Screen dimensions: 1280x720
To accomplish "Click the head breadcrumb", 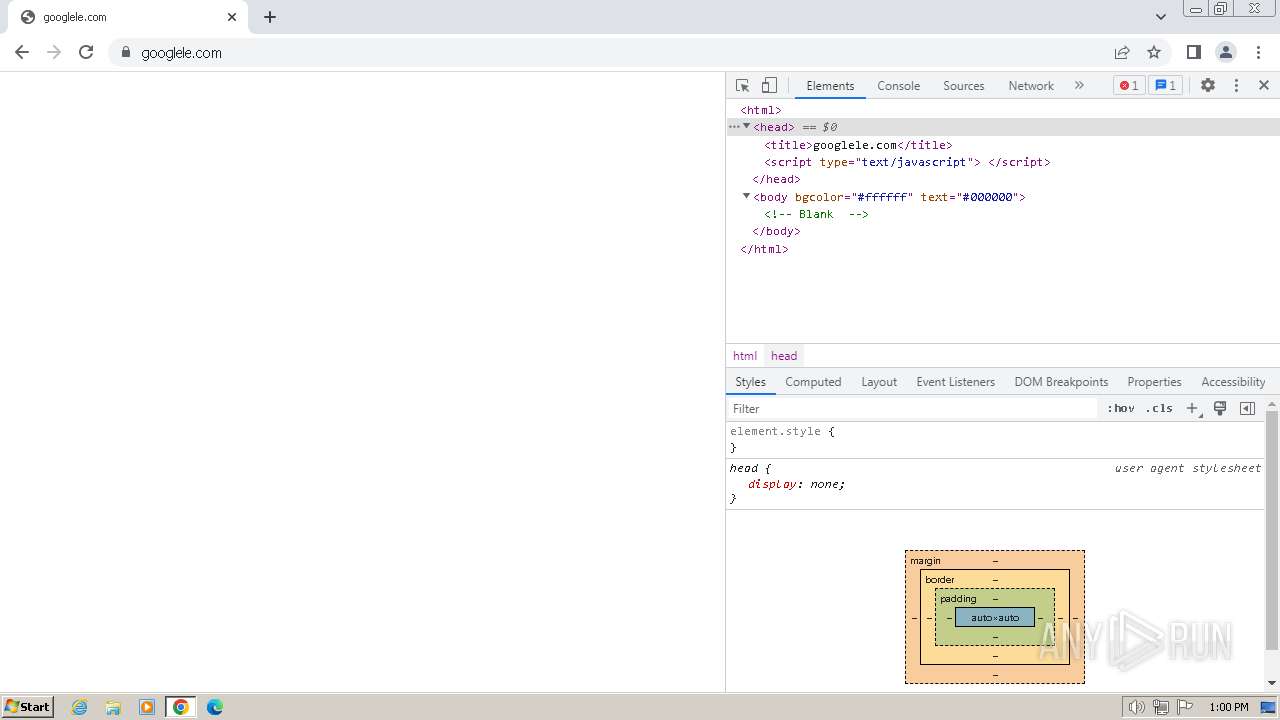I will pyautogui.click(x=784, y=356).
